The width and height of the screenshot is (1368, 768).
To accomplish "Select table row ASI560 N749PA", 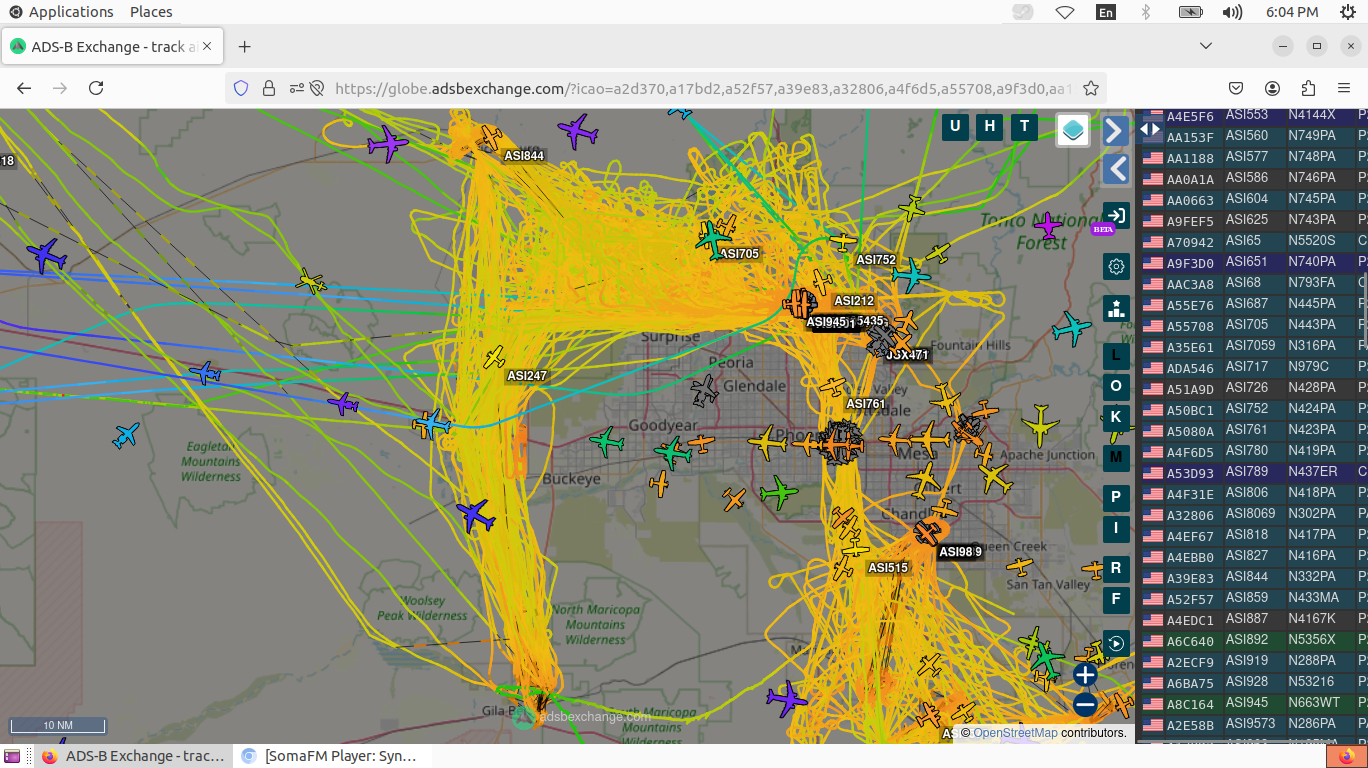I will point(1252,137).
